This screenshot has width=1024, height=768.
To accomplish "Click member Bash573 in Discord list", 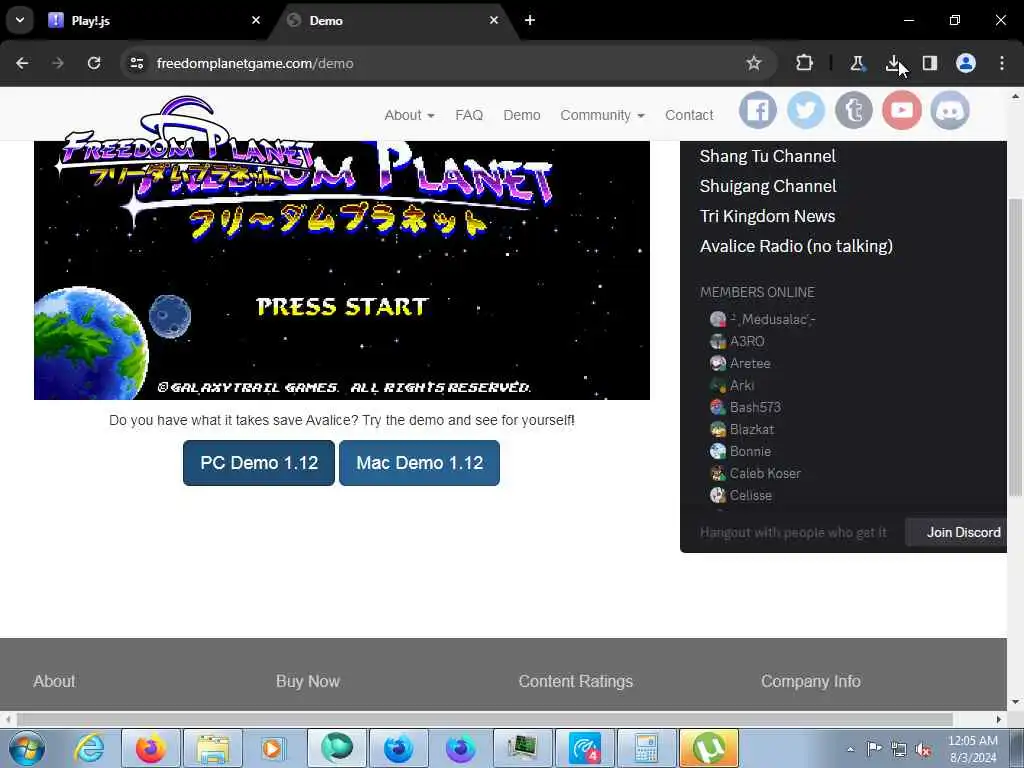I will (755, 408).
